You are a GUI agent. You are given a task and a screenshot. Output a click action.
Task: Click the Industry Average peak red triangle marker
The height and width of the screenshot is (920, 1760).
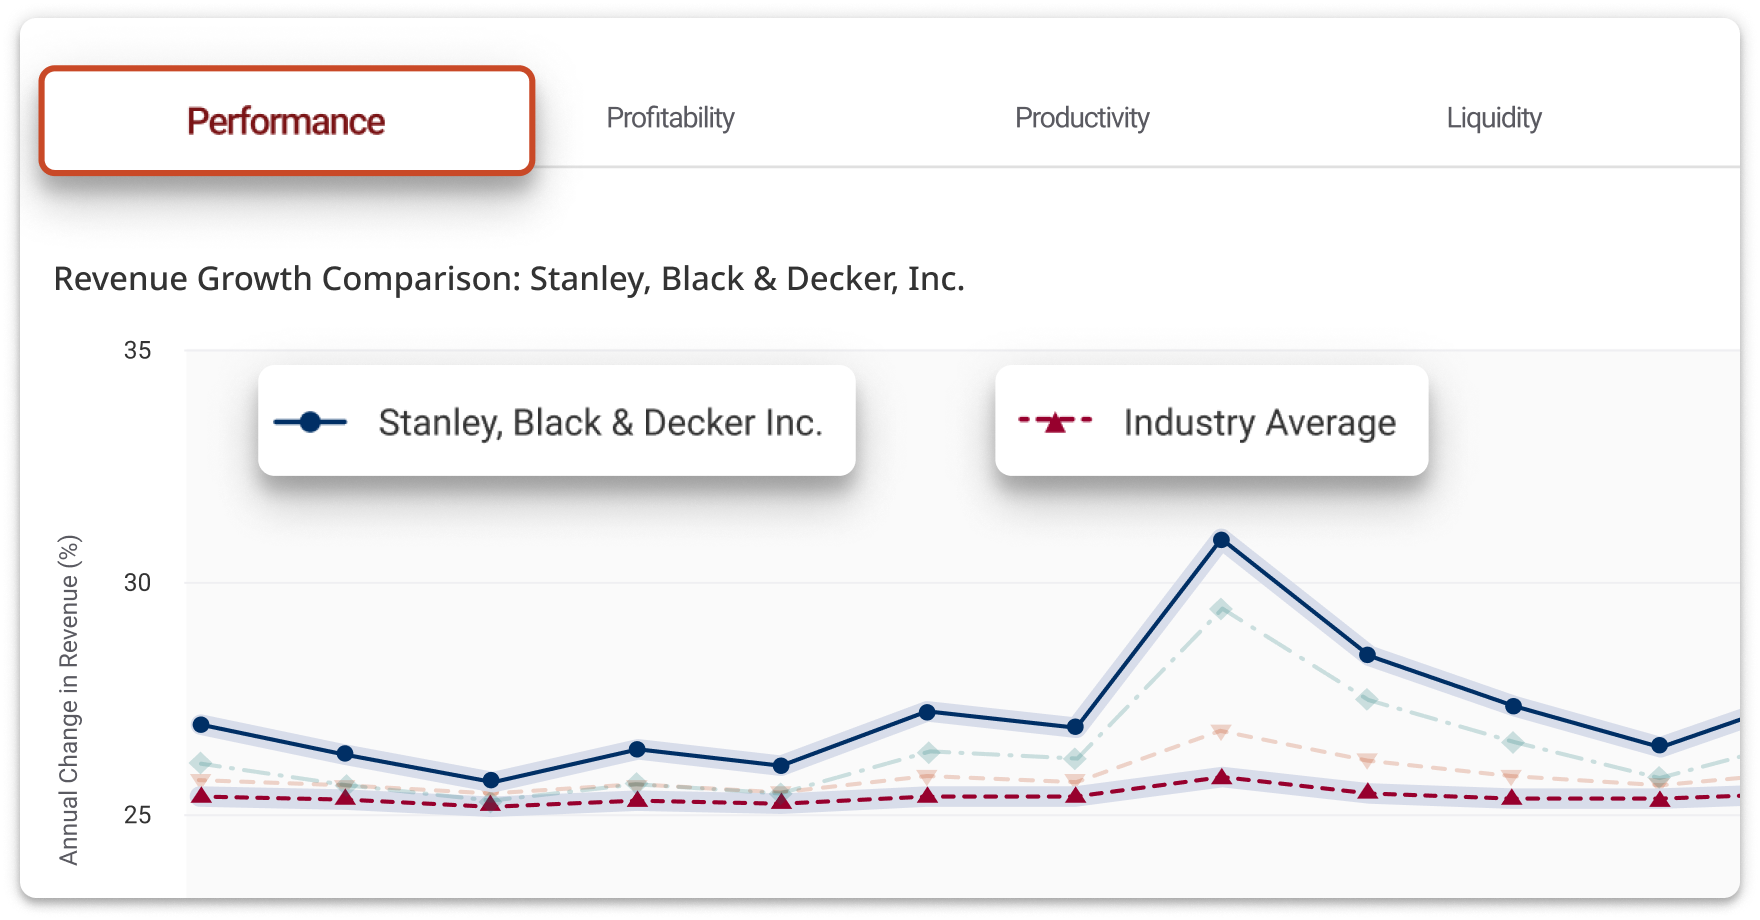coord(1221,777)
